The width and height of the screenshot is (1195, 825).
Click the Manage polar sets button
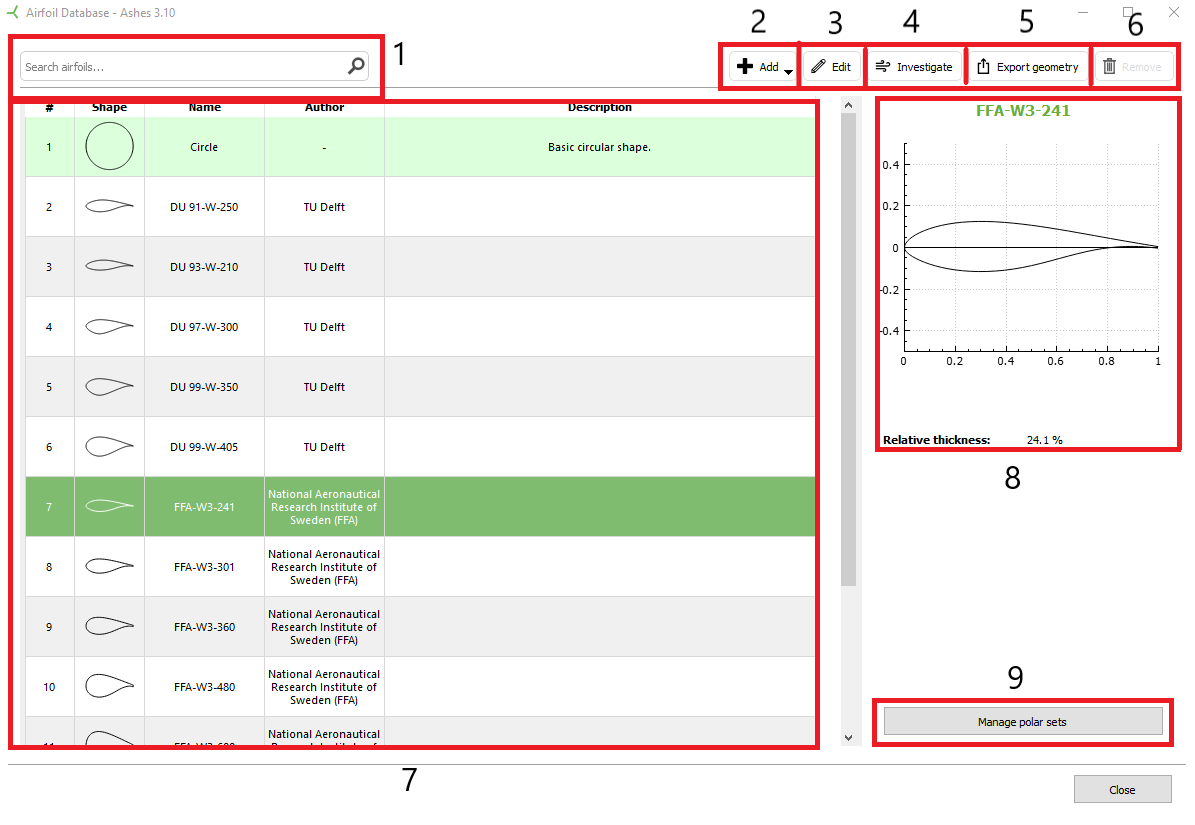(x=1022, y=722)
